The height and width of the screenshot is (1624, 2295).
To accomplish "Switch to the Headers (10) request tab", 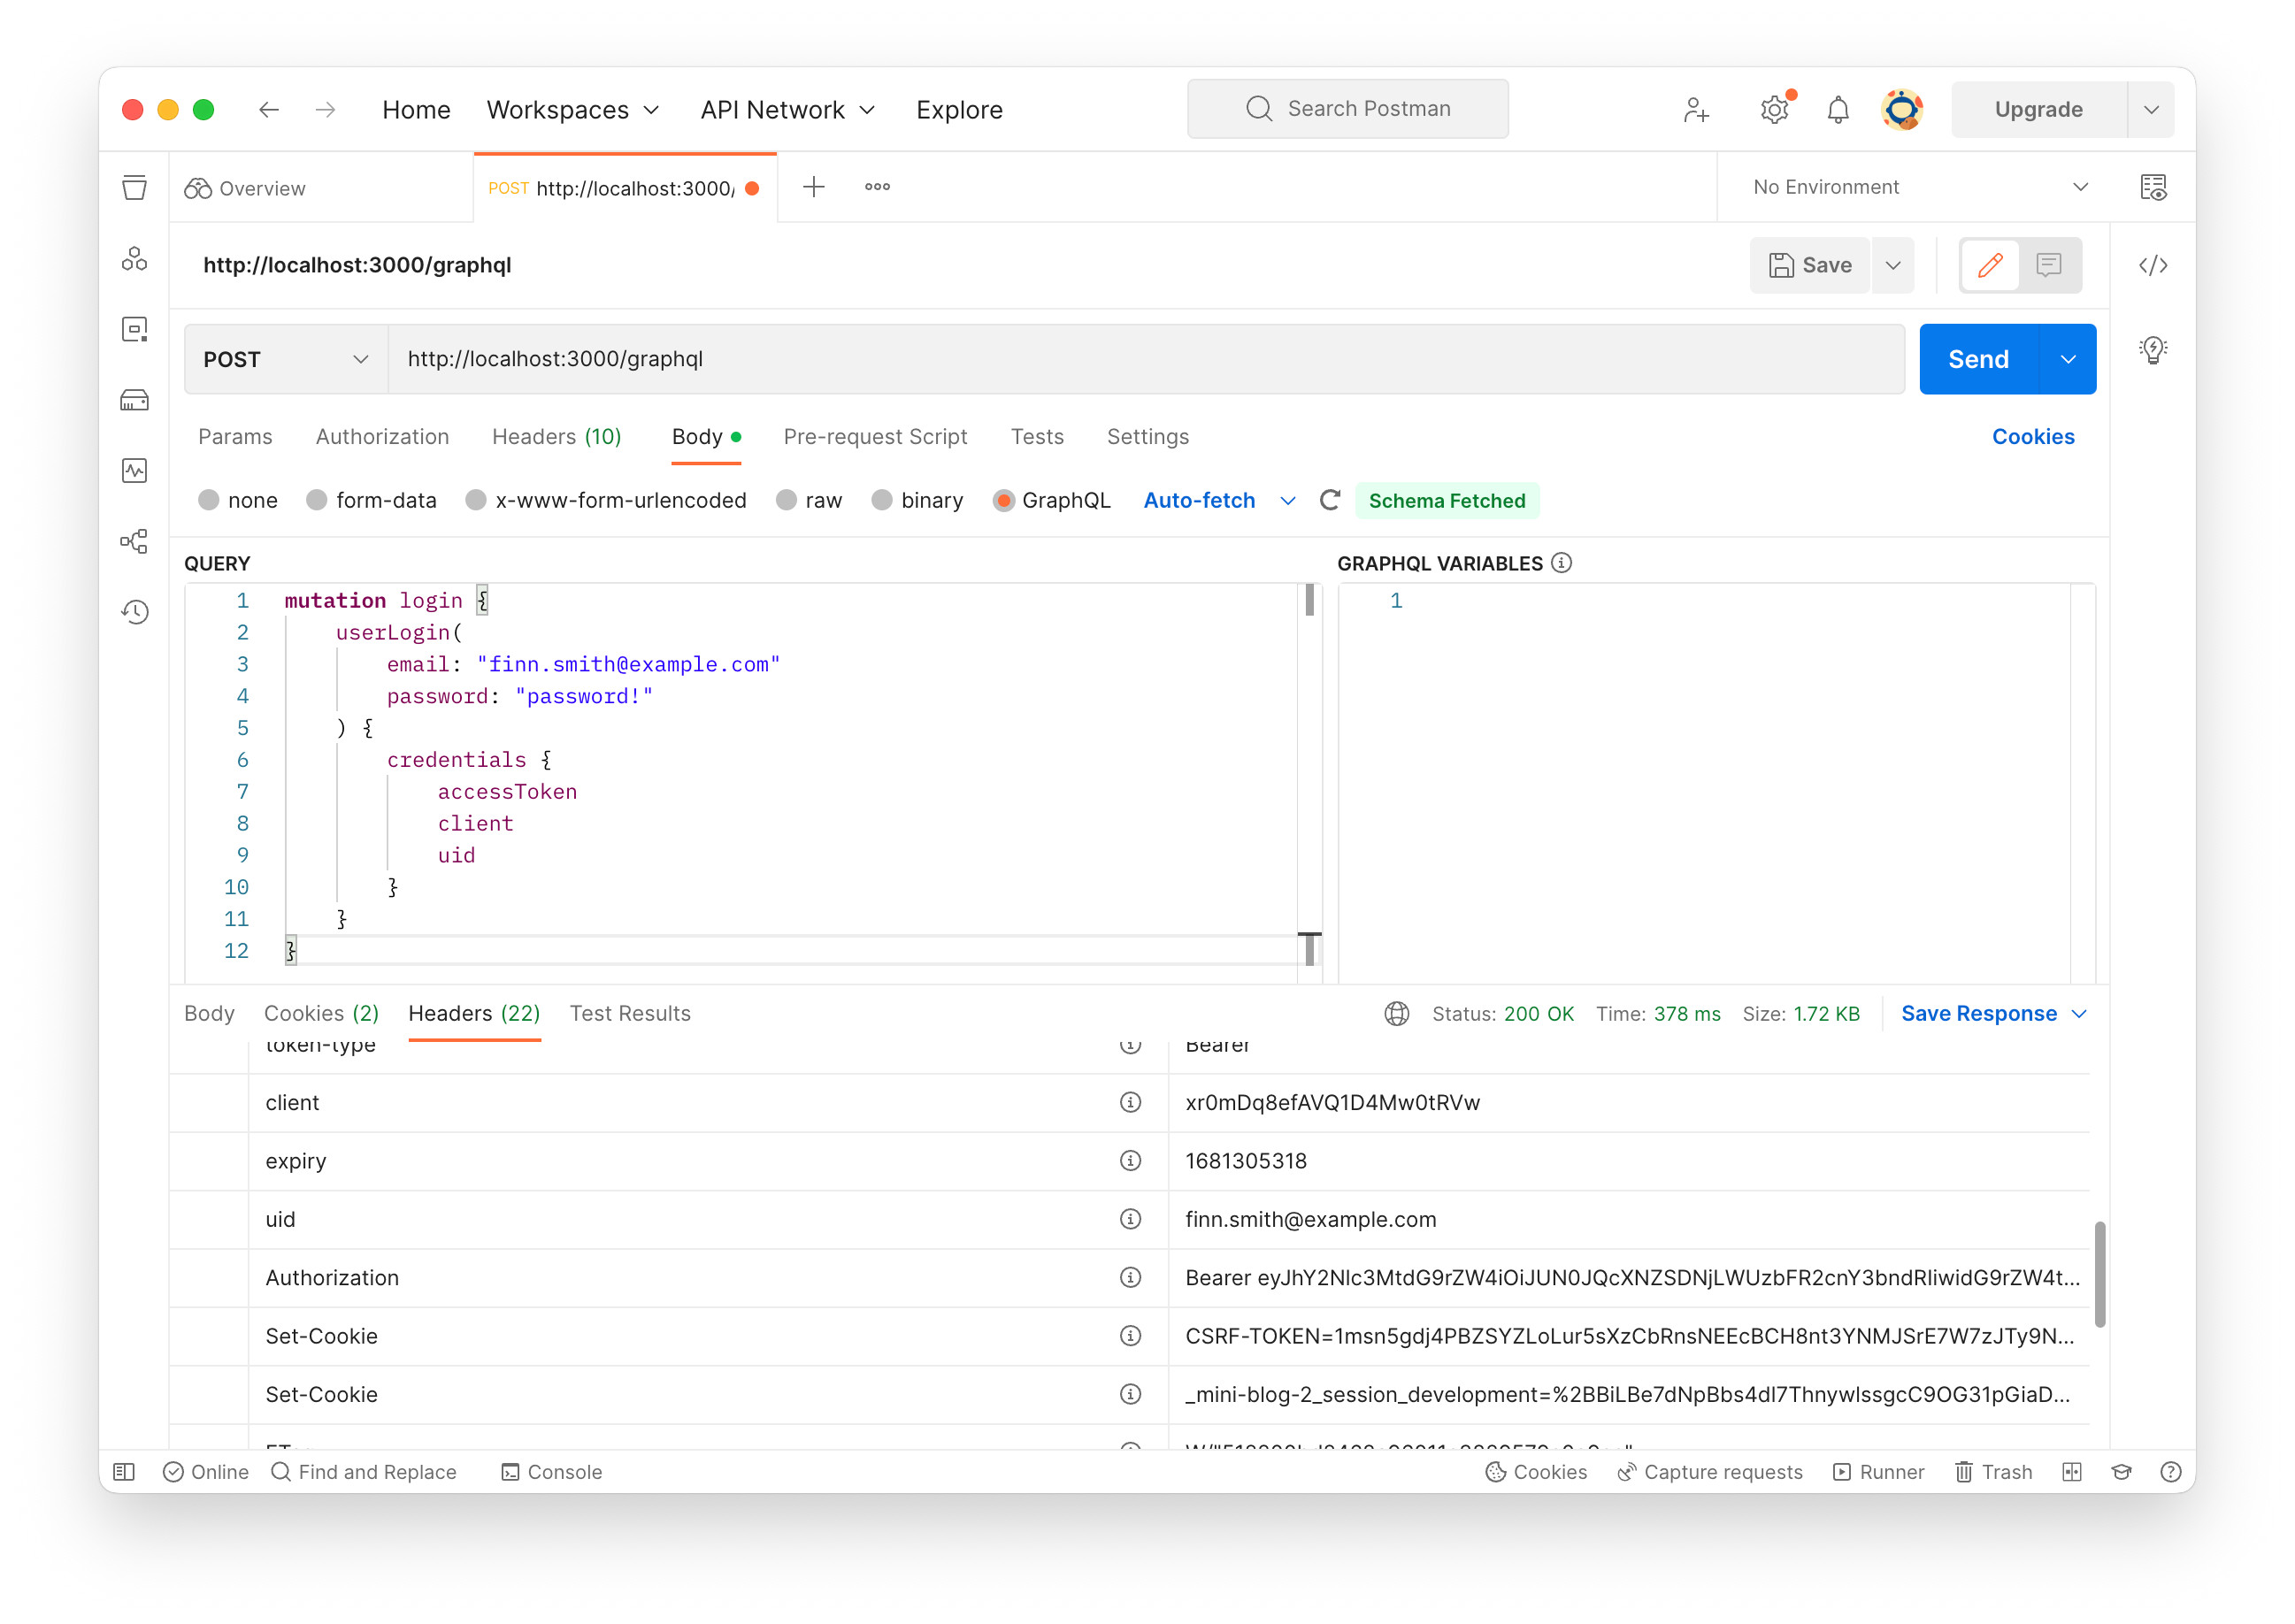I will pyautogui.click(x=556, y=436).
